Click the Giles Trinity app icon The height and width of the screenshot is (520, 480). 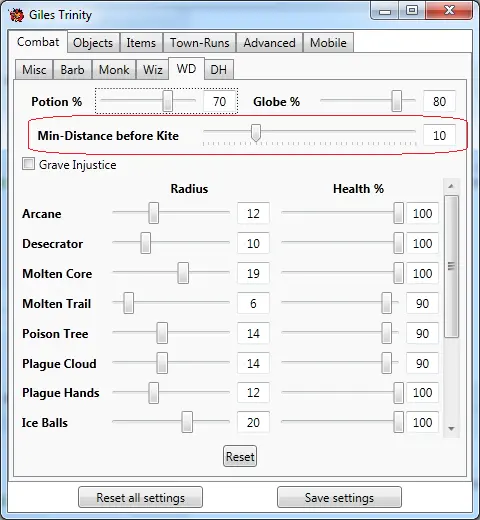coord(16,15)
